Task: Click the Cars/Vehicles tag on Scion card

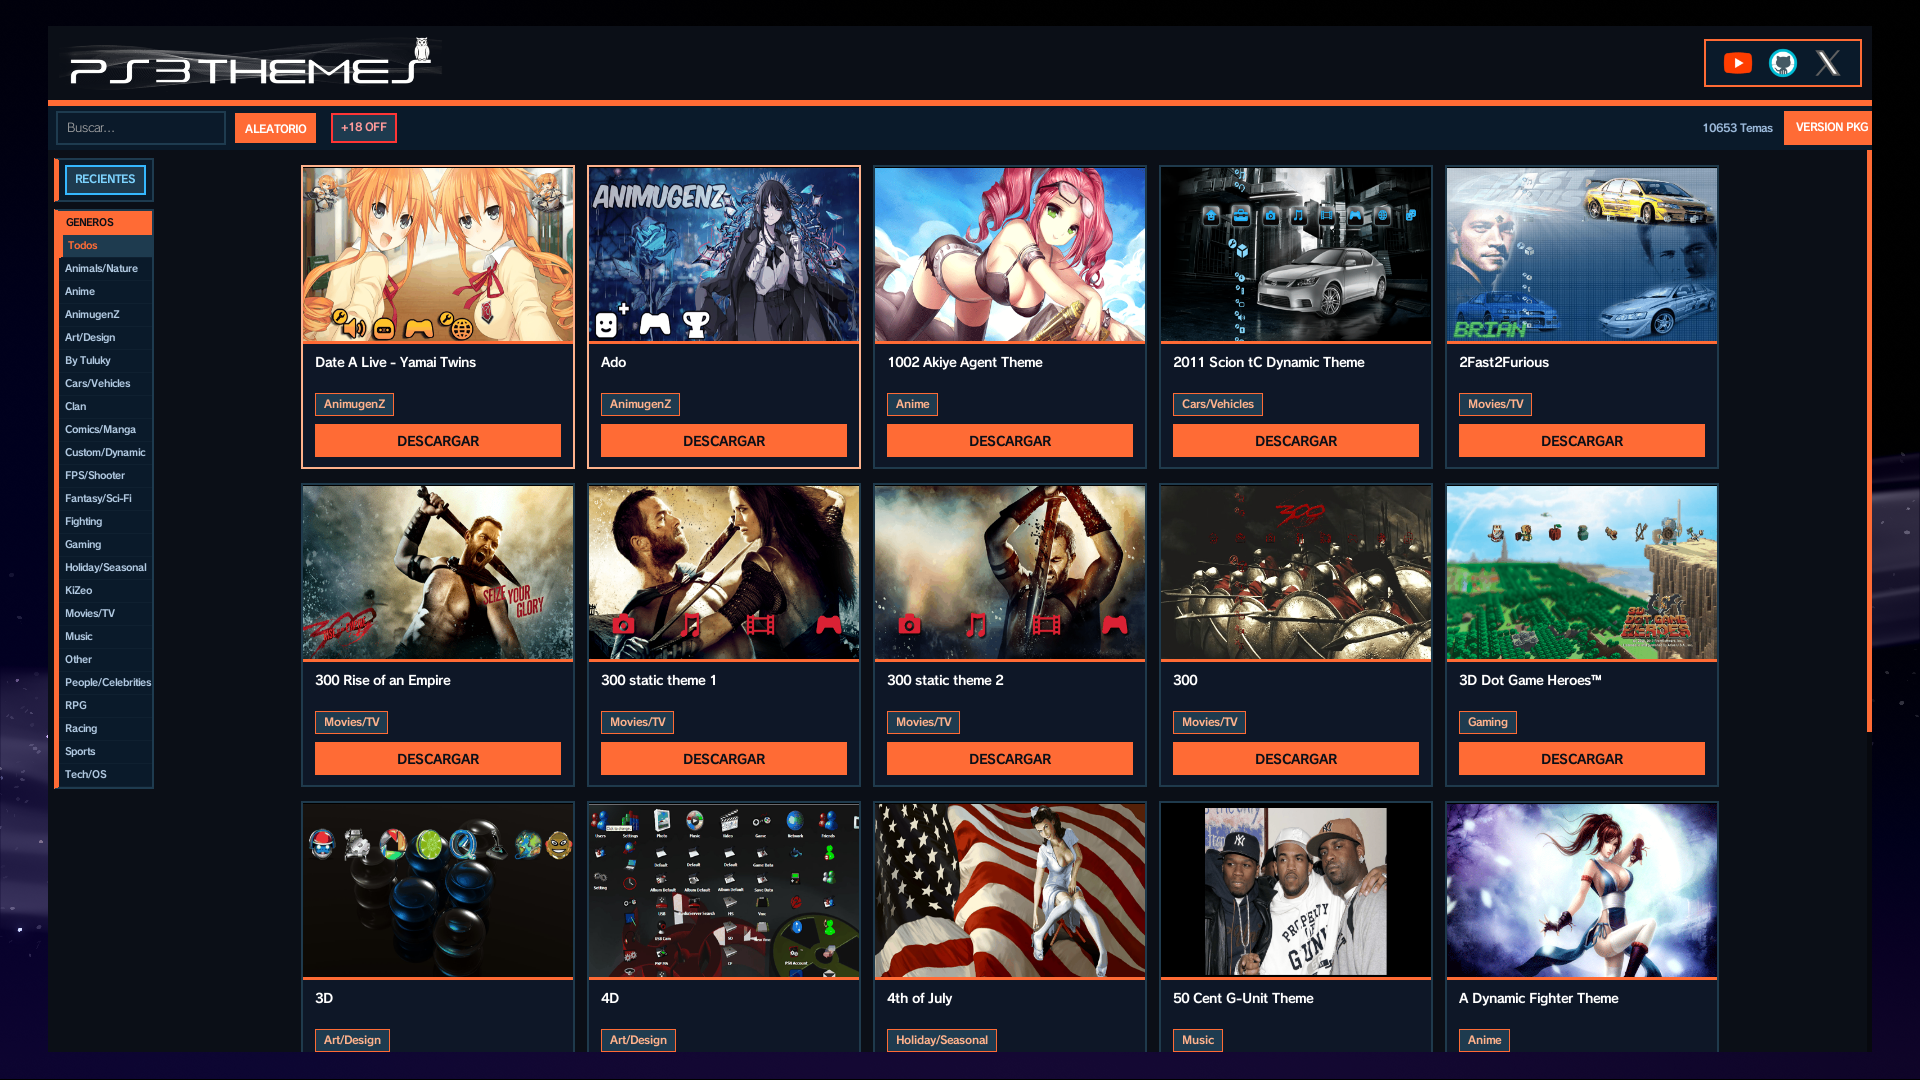Action: (1218, 404)
